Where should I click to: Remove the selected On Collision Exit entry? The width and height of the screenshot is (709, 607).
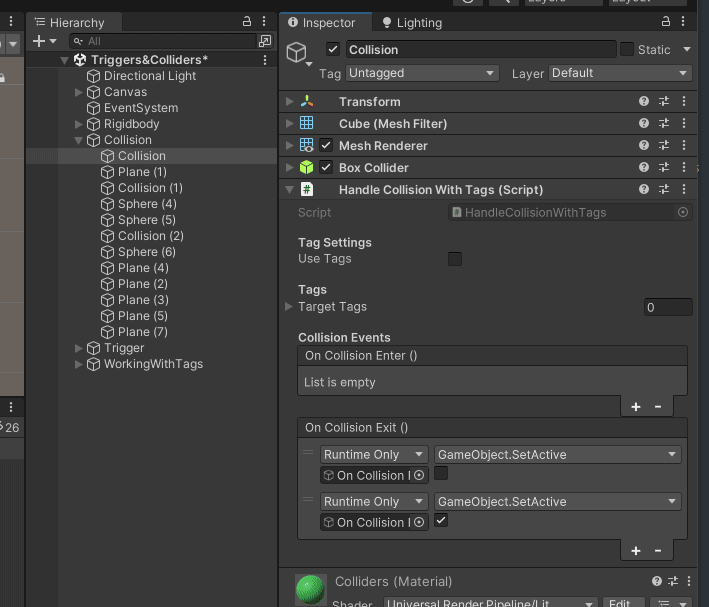click(x=658, y=551)
